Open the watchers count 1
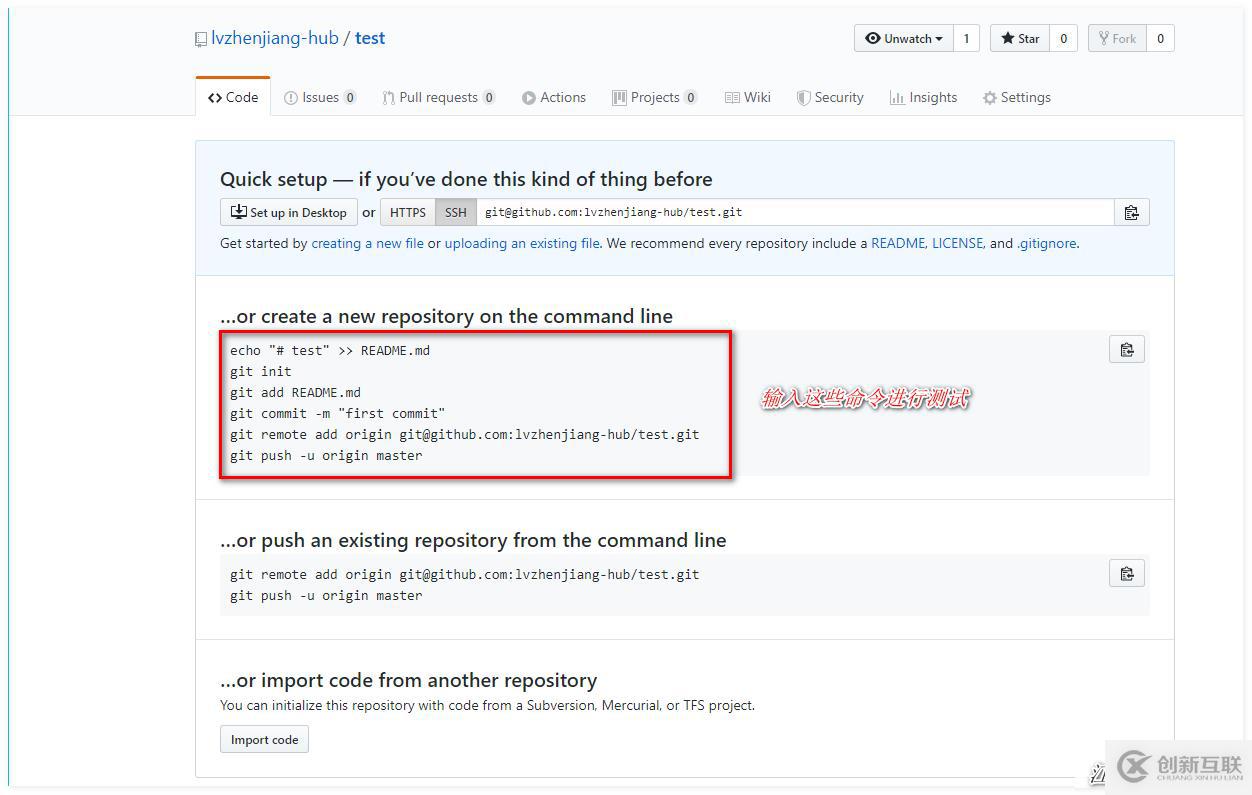The height and width of the screenshot is (795, 1252). click(x=966, y=38)
